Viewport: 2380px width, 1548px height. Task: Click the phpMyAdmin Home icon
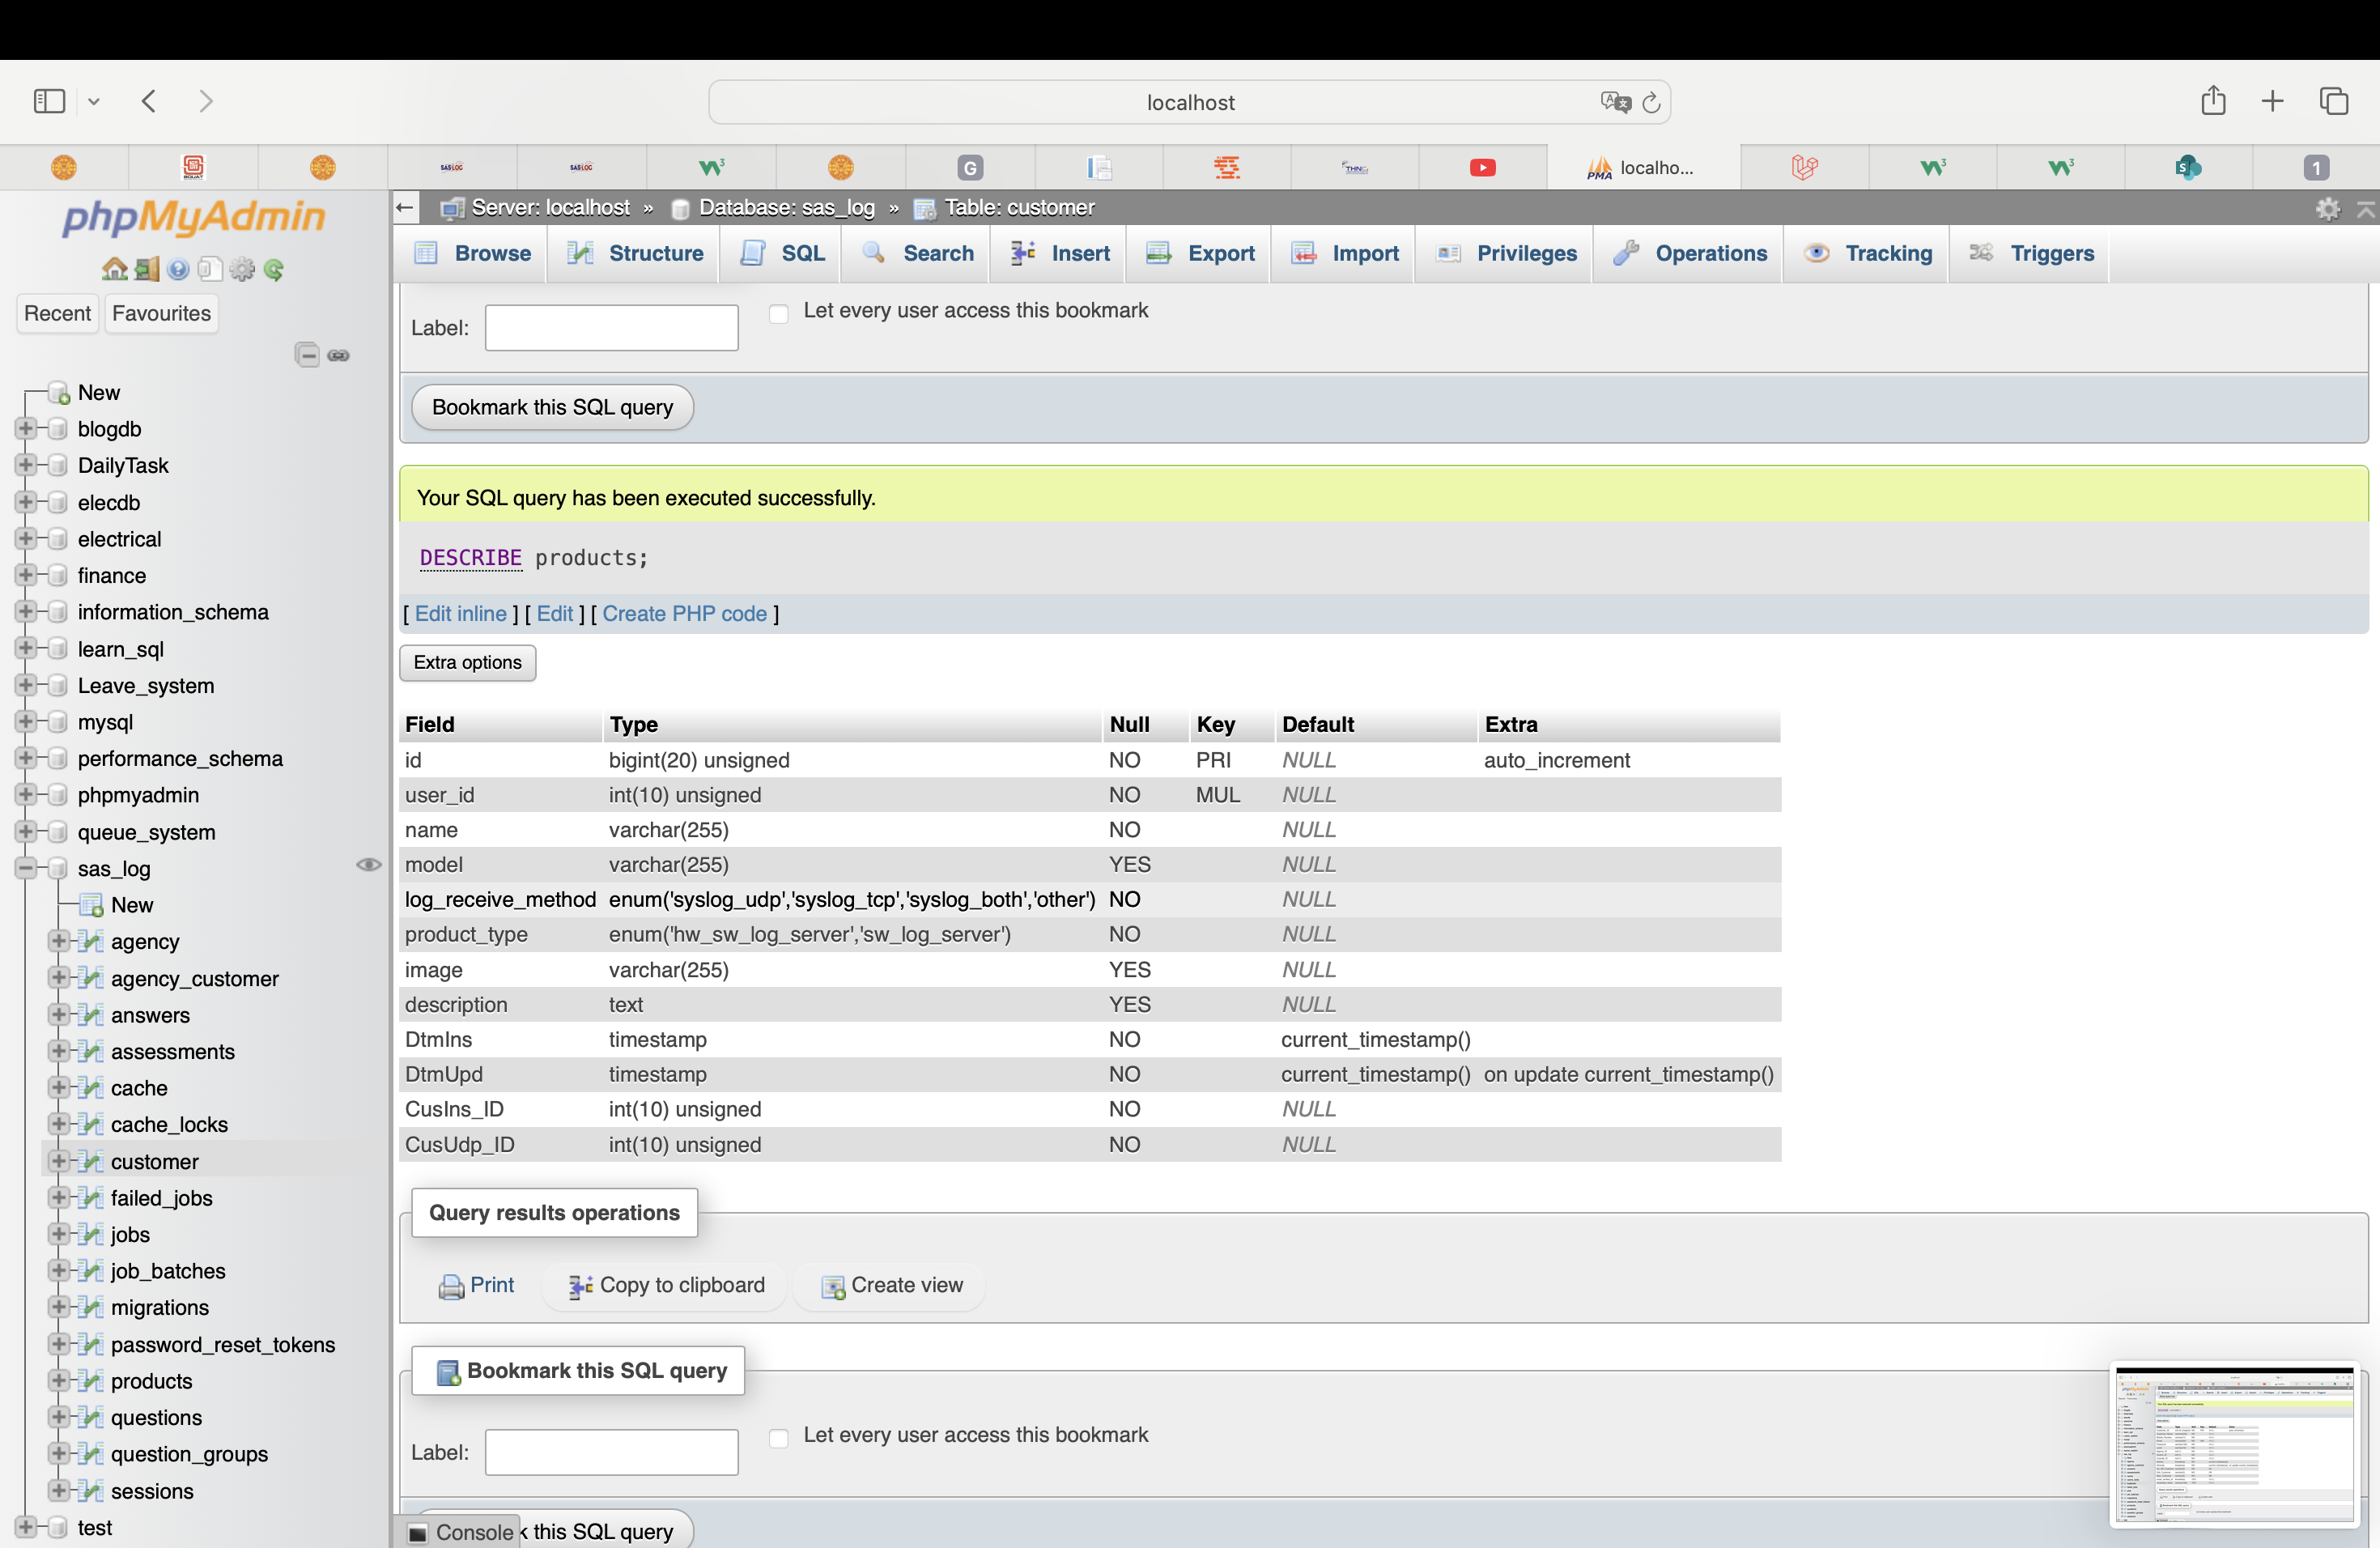pyautogui.click(x=114, y=269)
